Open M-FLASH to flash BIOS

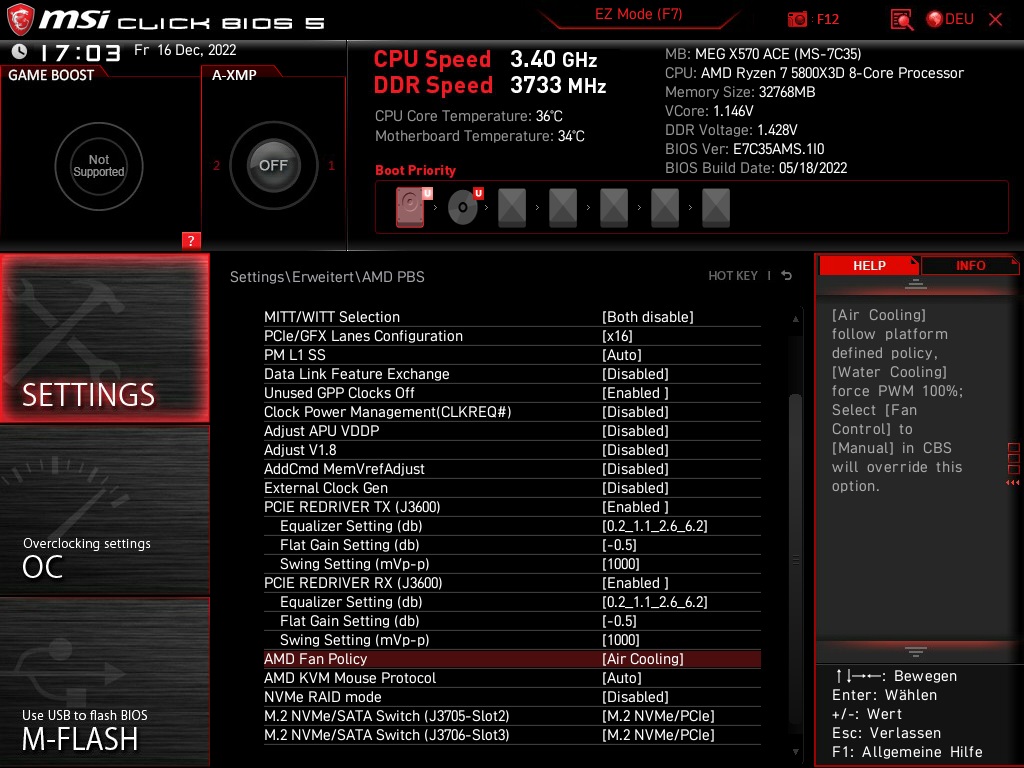point(104,682)
